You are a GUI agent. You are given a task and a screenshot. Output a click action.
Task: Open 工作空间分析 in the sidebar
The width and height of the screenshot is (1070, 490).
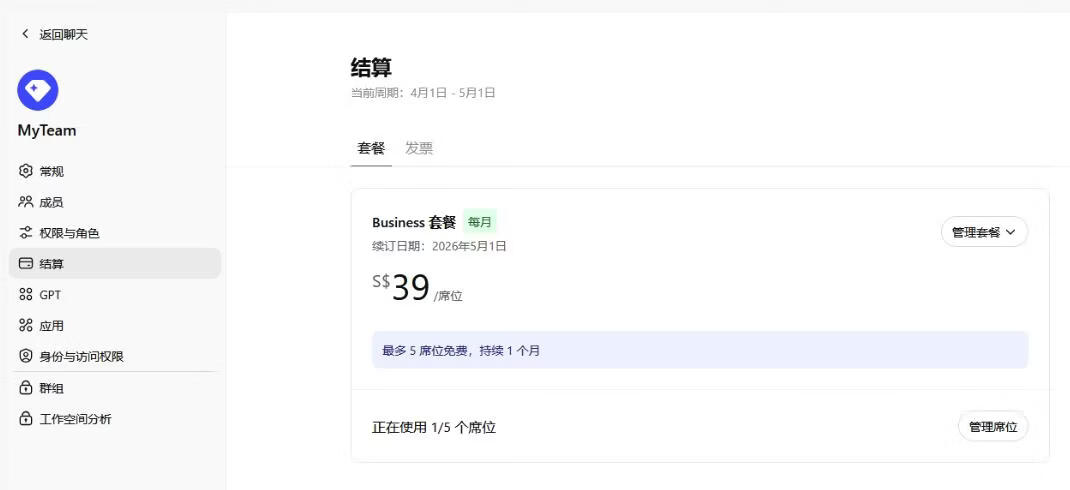pyautogui.click(x=75, y=419)
